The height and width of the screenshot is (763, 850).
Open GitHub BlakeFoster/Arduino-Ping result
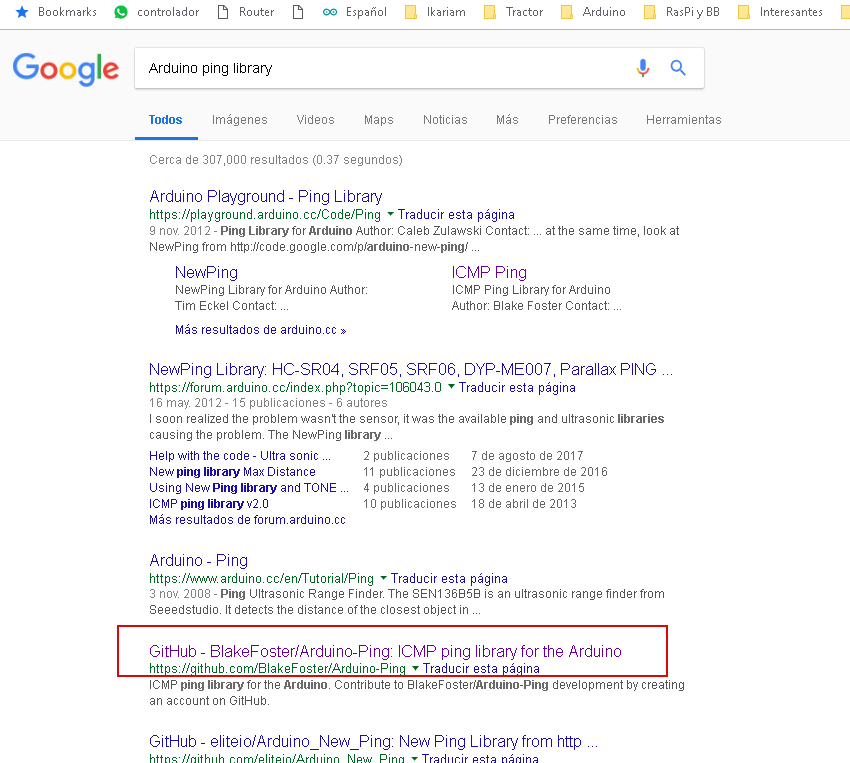(x=385, y=651)
